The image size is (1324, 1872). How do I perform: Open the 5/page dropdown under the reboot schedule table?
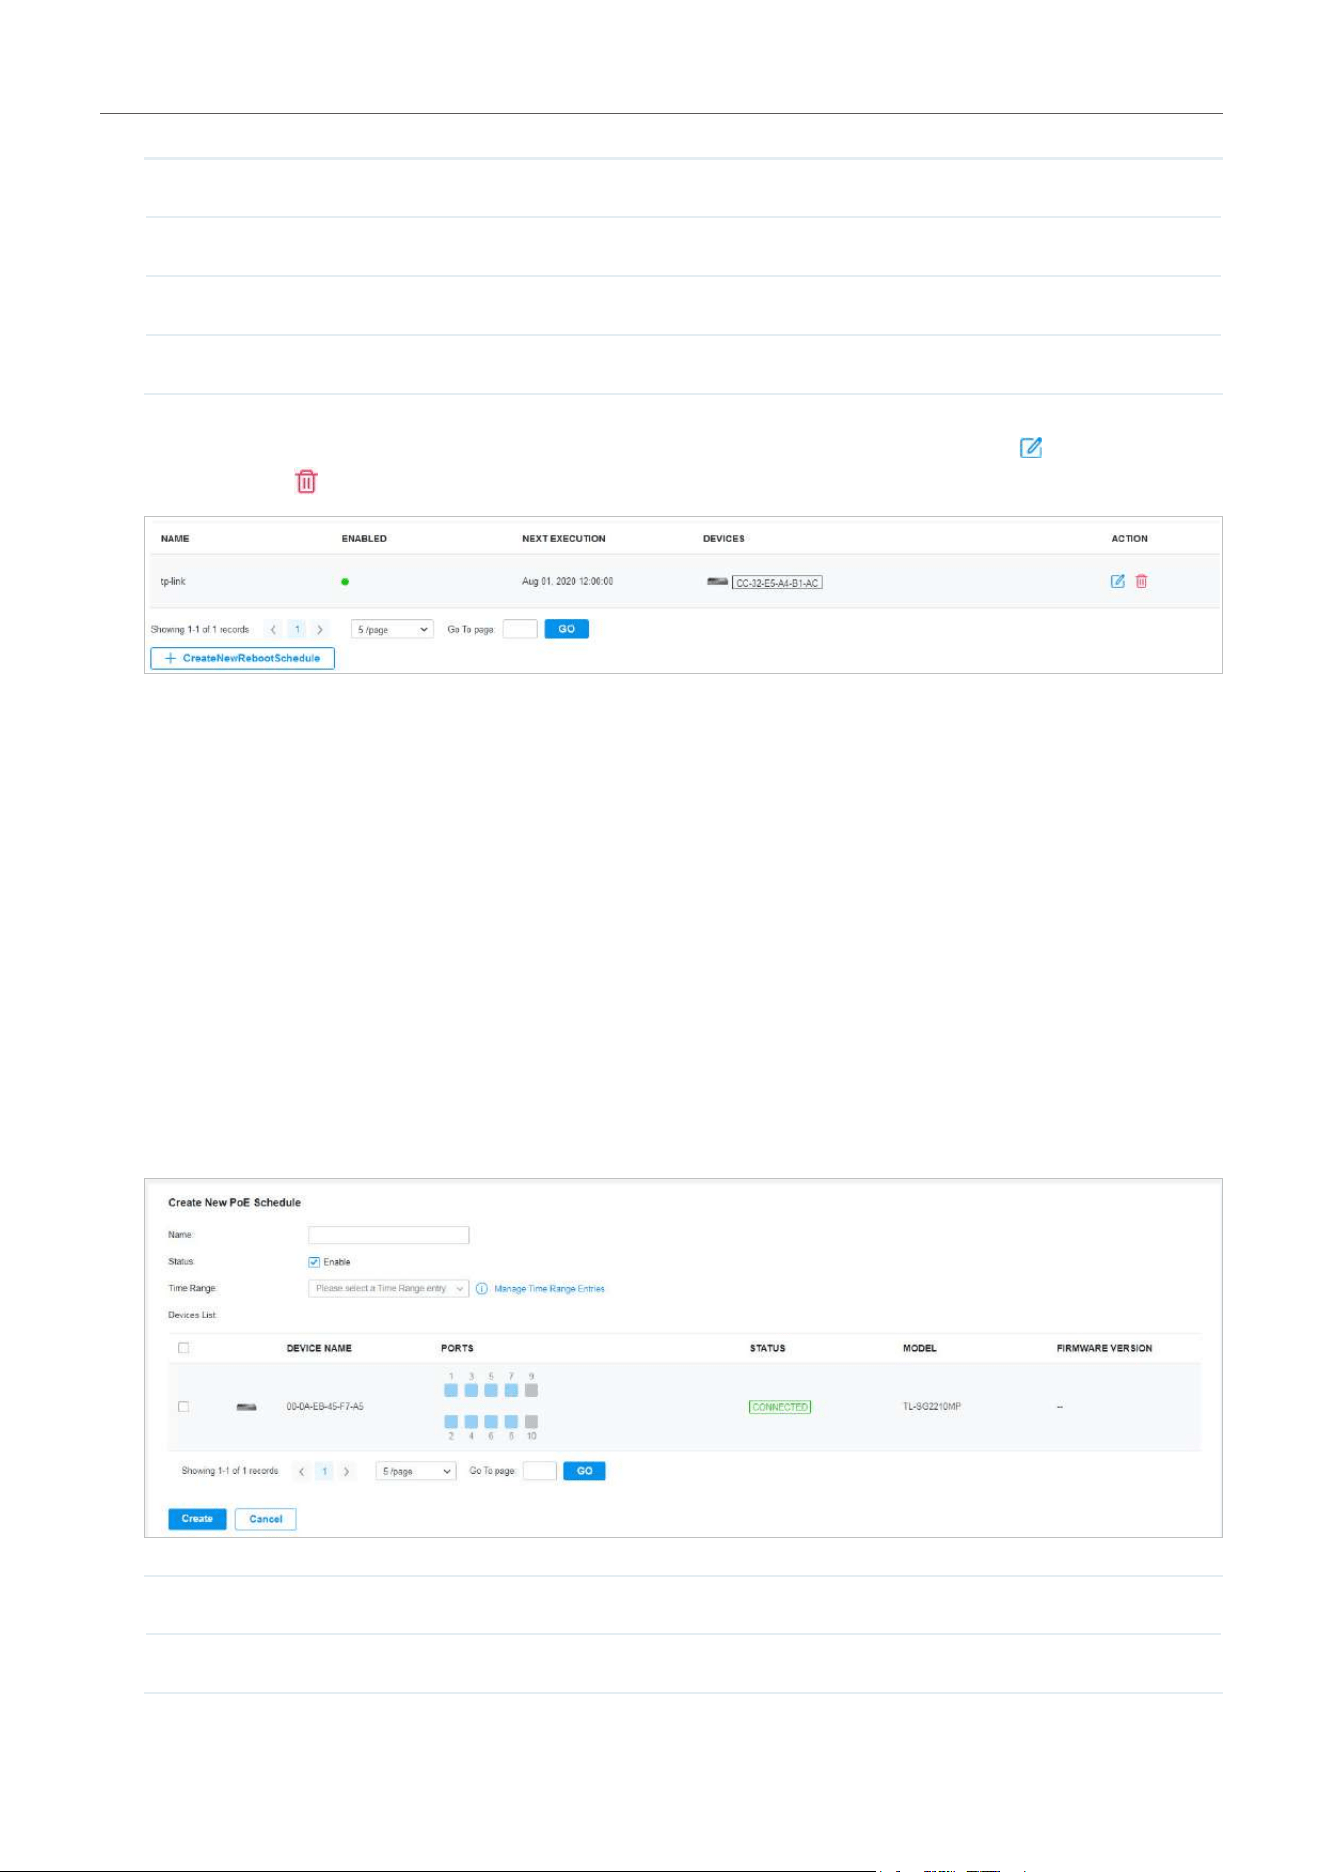tap(392, 630)
